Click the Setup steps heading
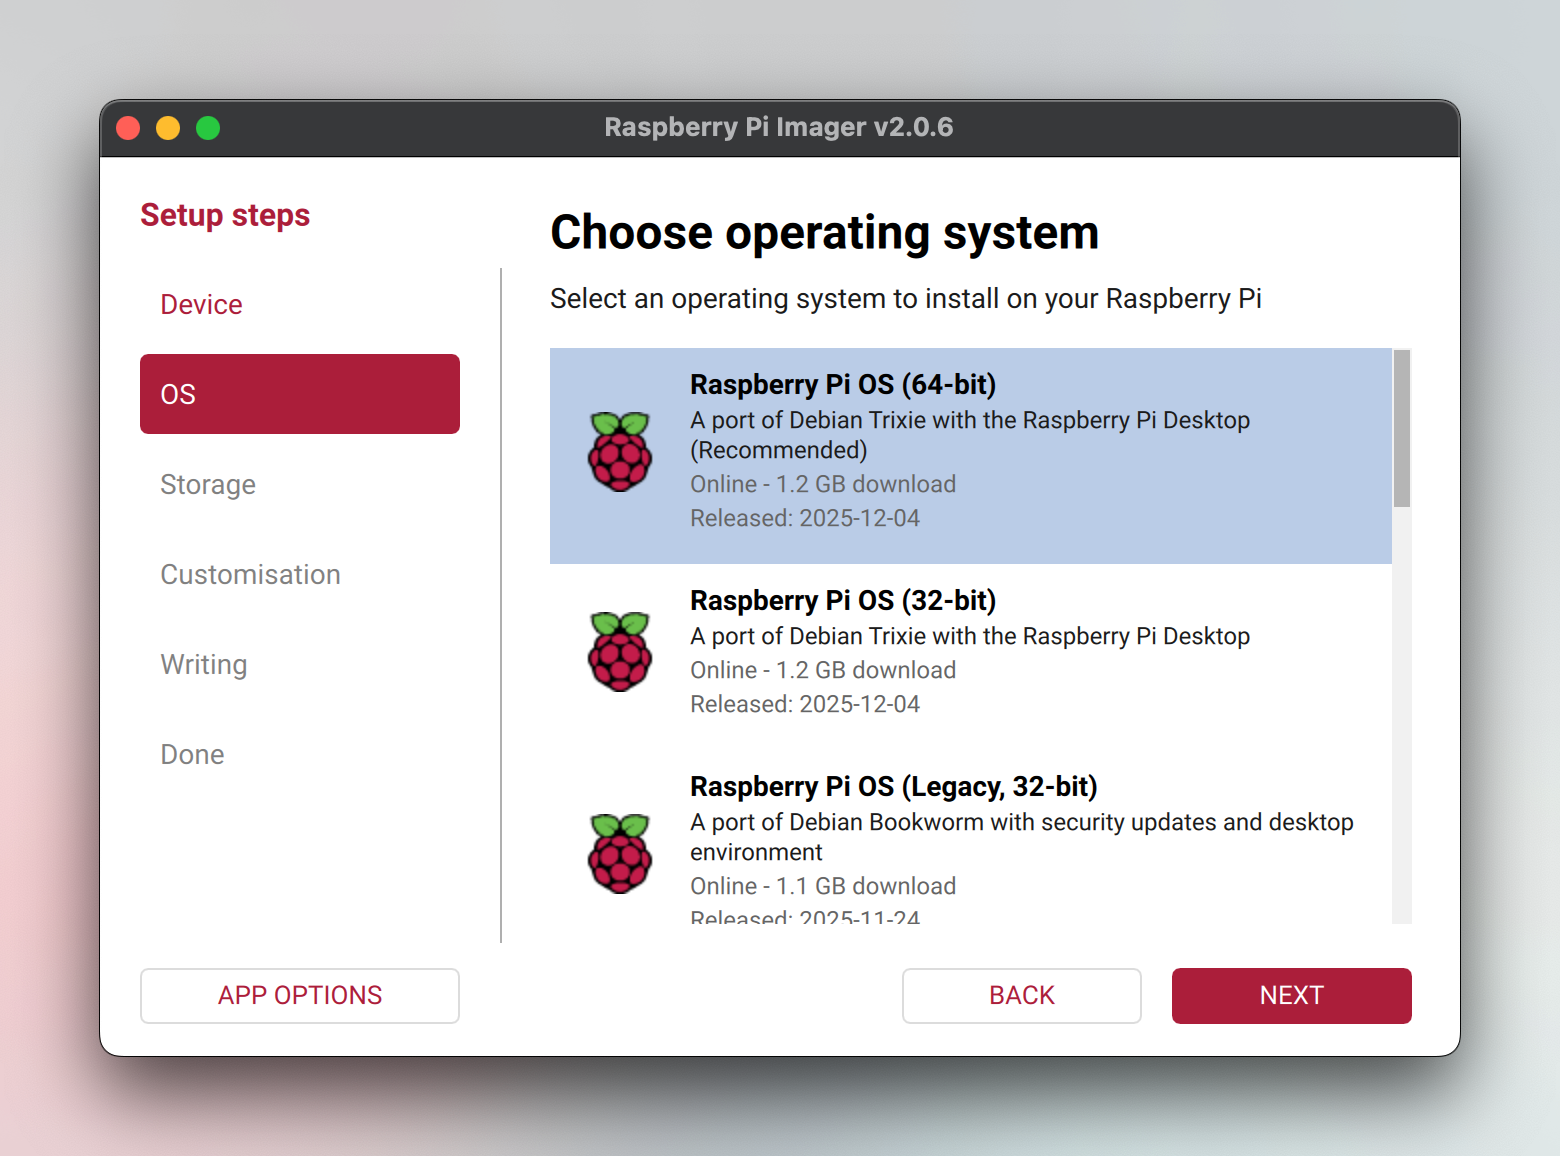Image resolution: width=1560 pixels, height=1156 pixels. 225,214
